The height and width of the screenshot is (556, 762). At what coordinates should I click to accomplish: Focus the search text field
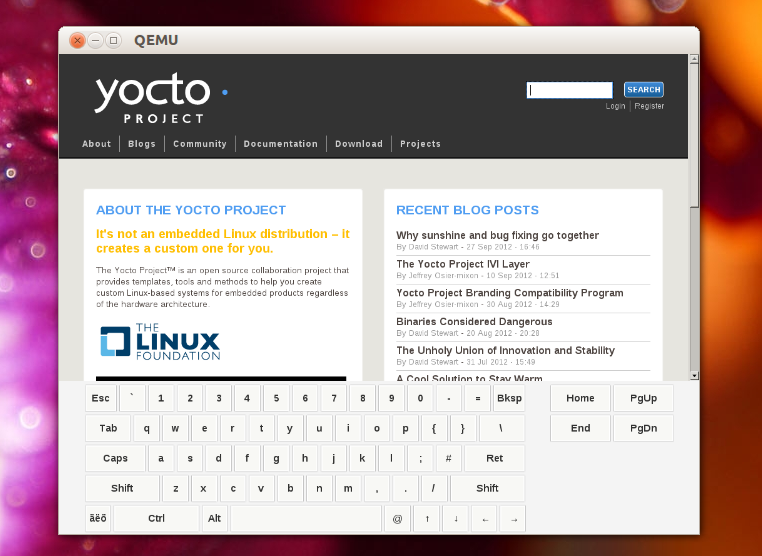569,90
